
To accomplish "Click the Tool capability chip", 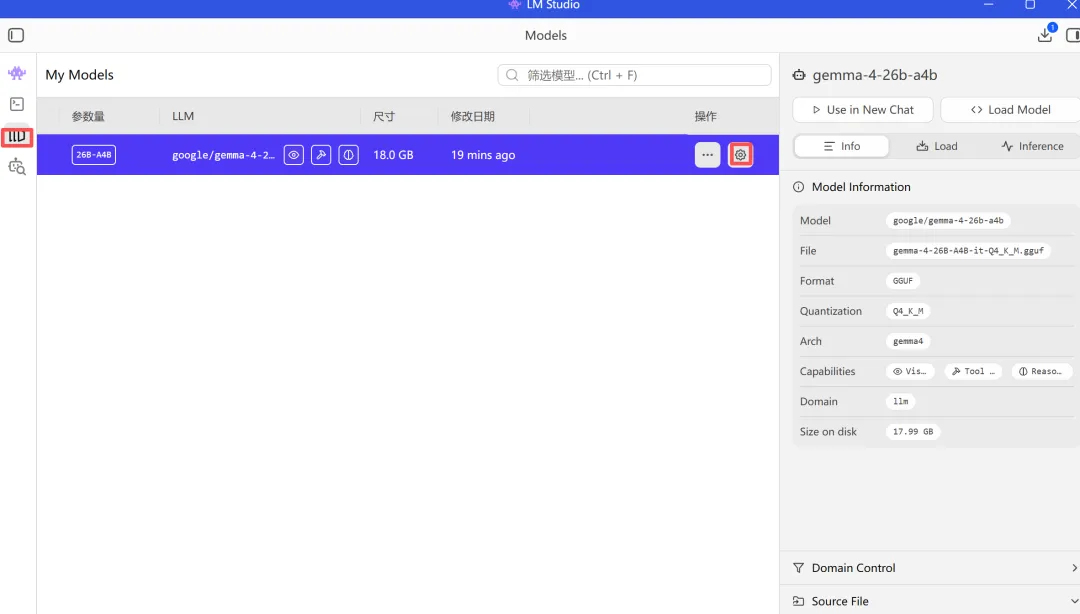I will pos(973,371).
